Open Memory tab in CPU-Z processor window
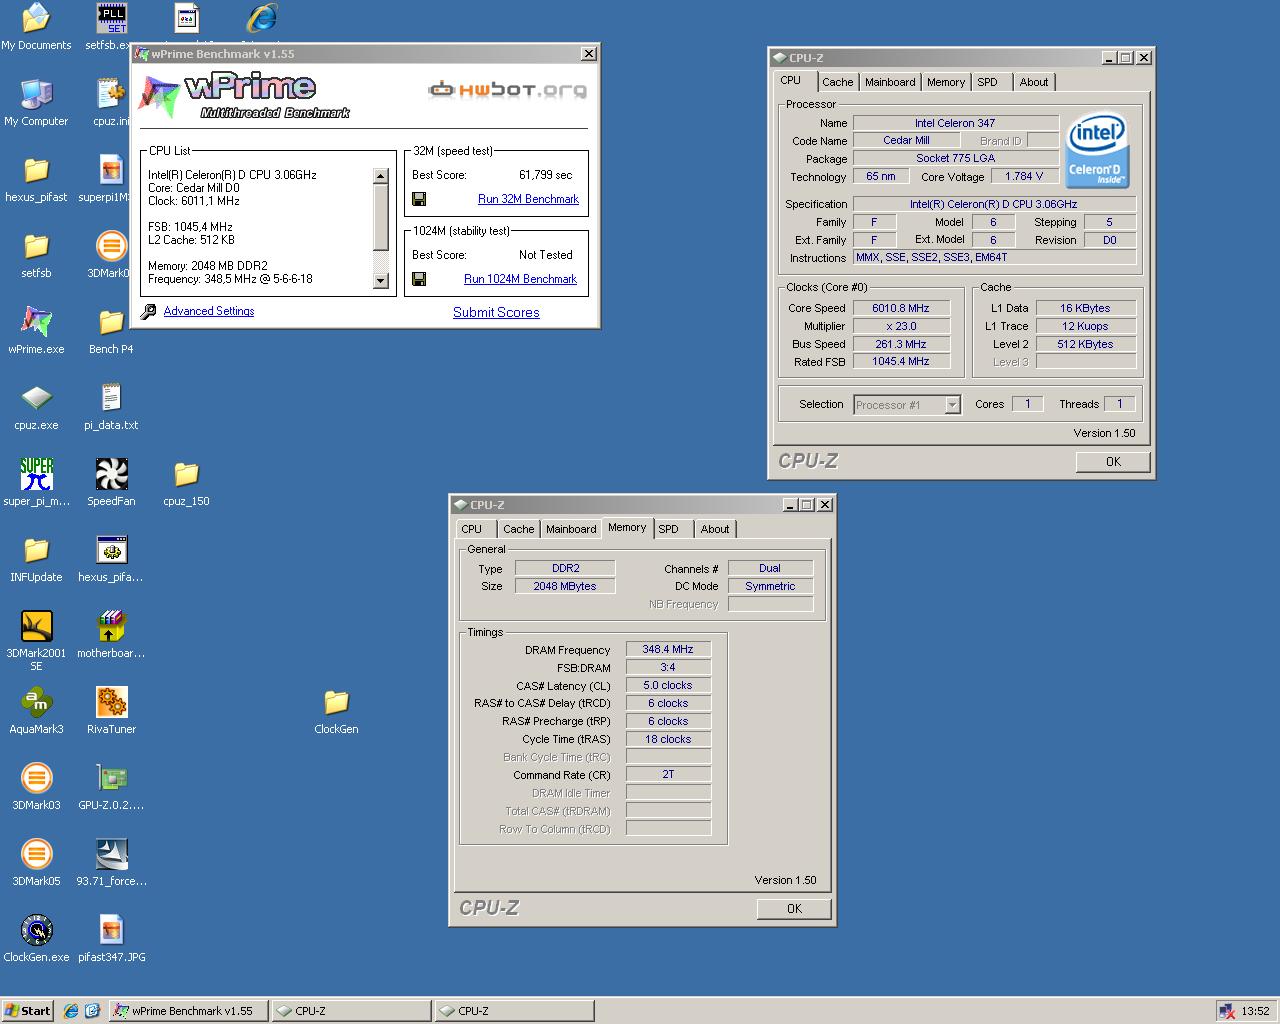1280x1024 pixels. click(946, 83)
